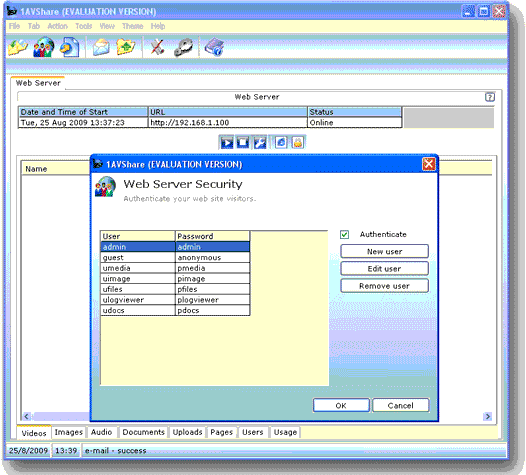
Task: Switch to the Audio tab
Action: (101, 432)
